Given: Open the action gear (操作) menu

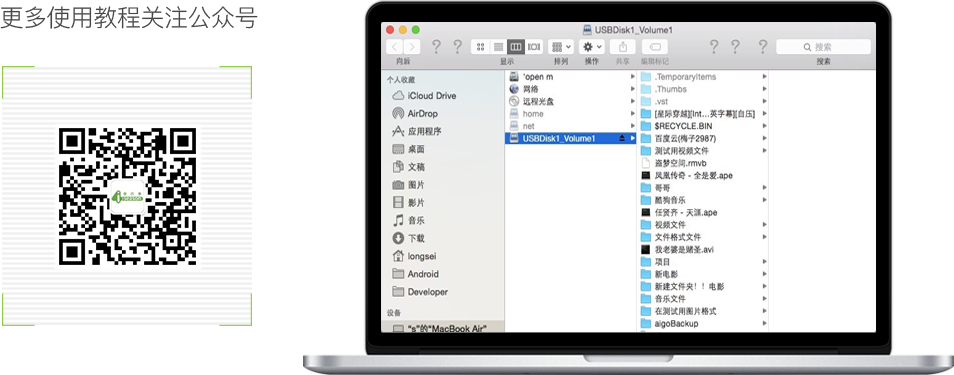Looking at the screenshot, I should (591, 47).
